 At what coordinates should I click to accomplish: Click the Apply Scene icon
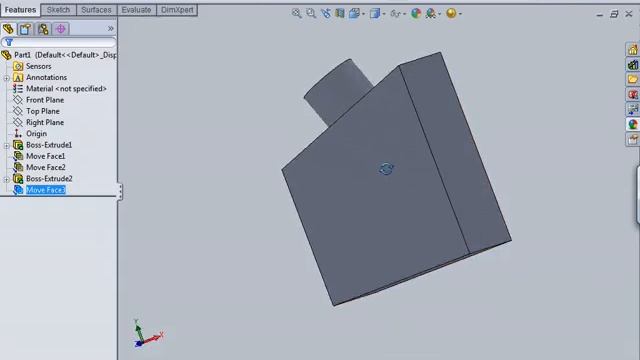(x=430, y=13)
